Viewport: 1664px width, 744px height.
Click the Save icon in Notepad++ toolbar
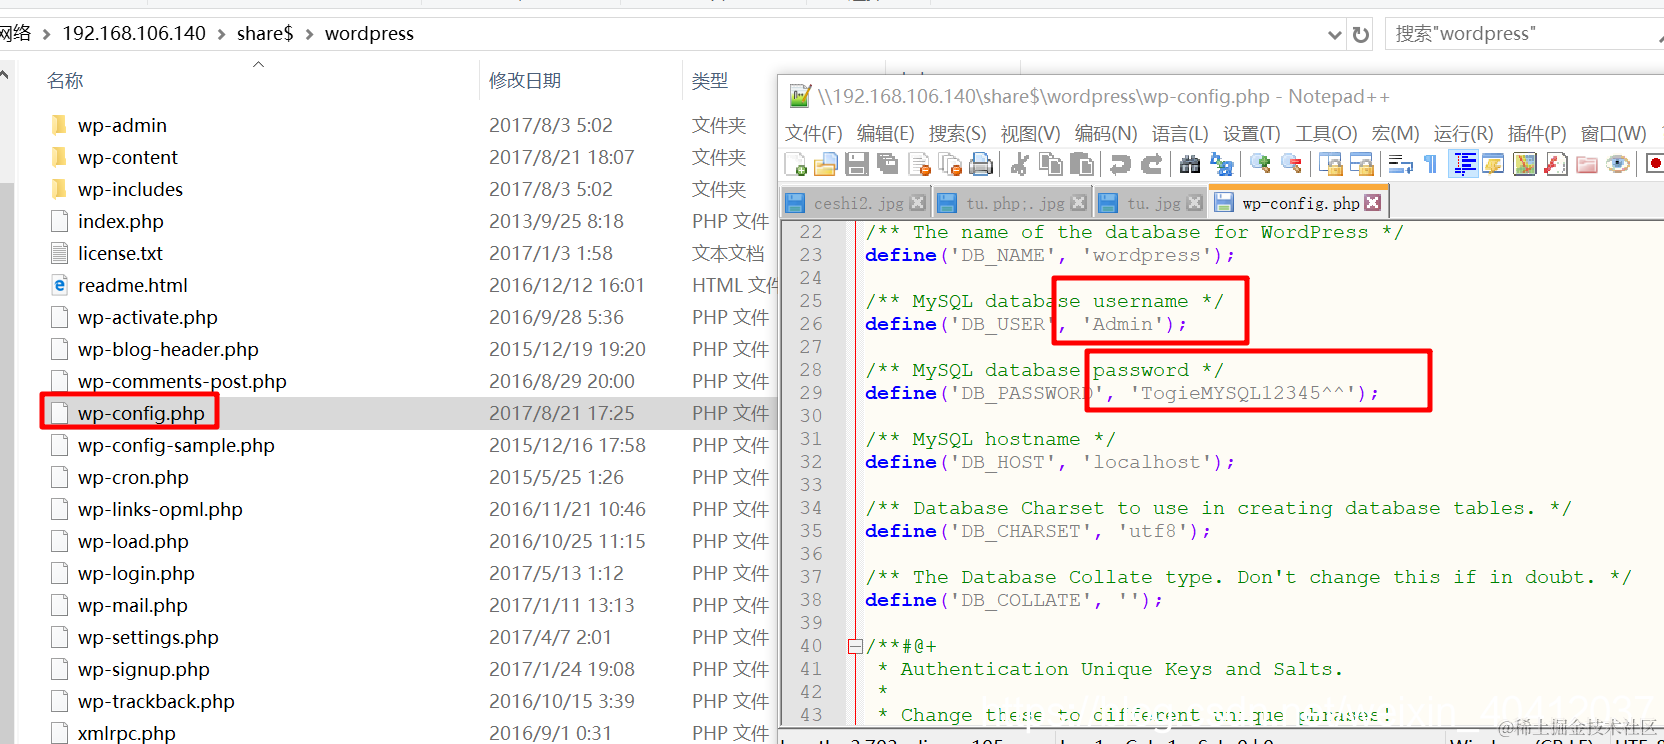tap(856, 164)
